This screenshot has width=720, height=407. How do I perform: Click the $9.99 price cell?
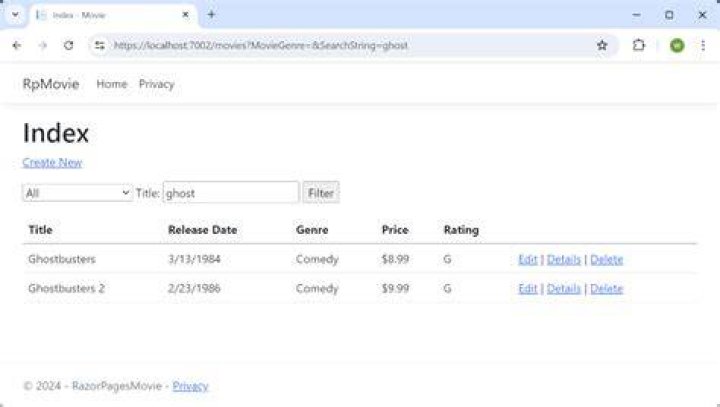click(x=395, y=288)
